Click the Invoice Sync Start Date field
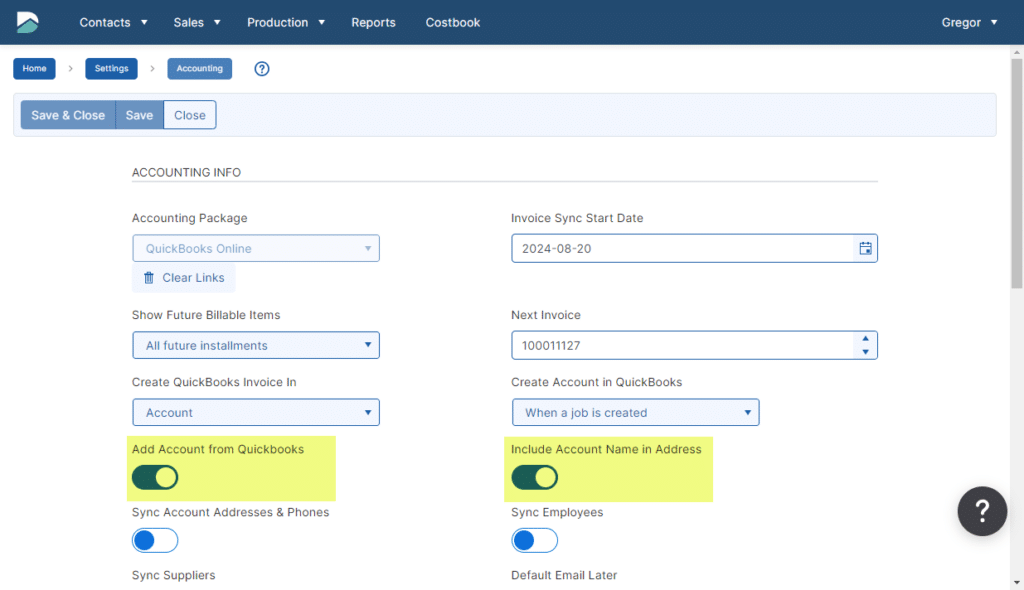1024x590 pixels. coord(680,248)
